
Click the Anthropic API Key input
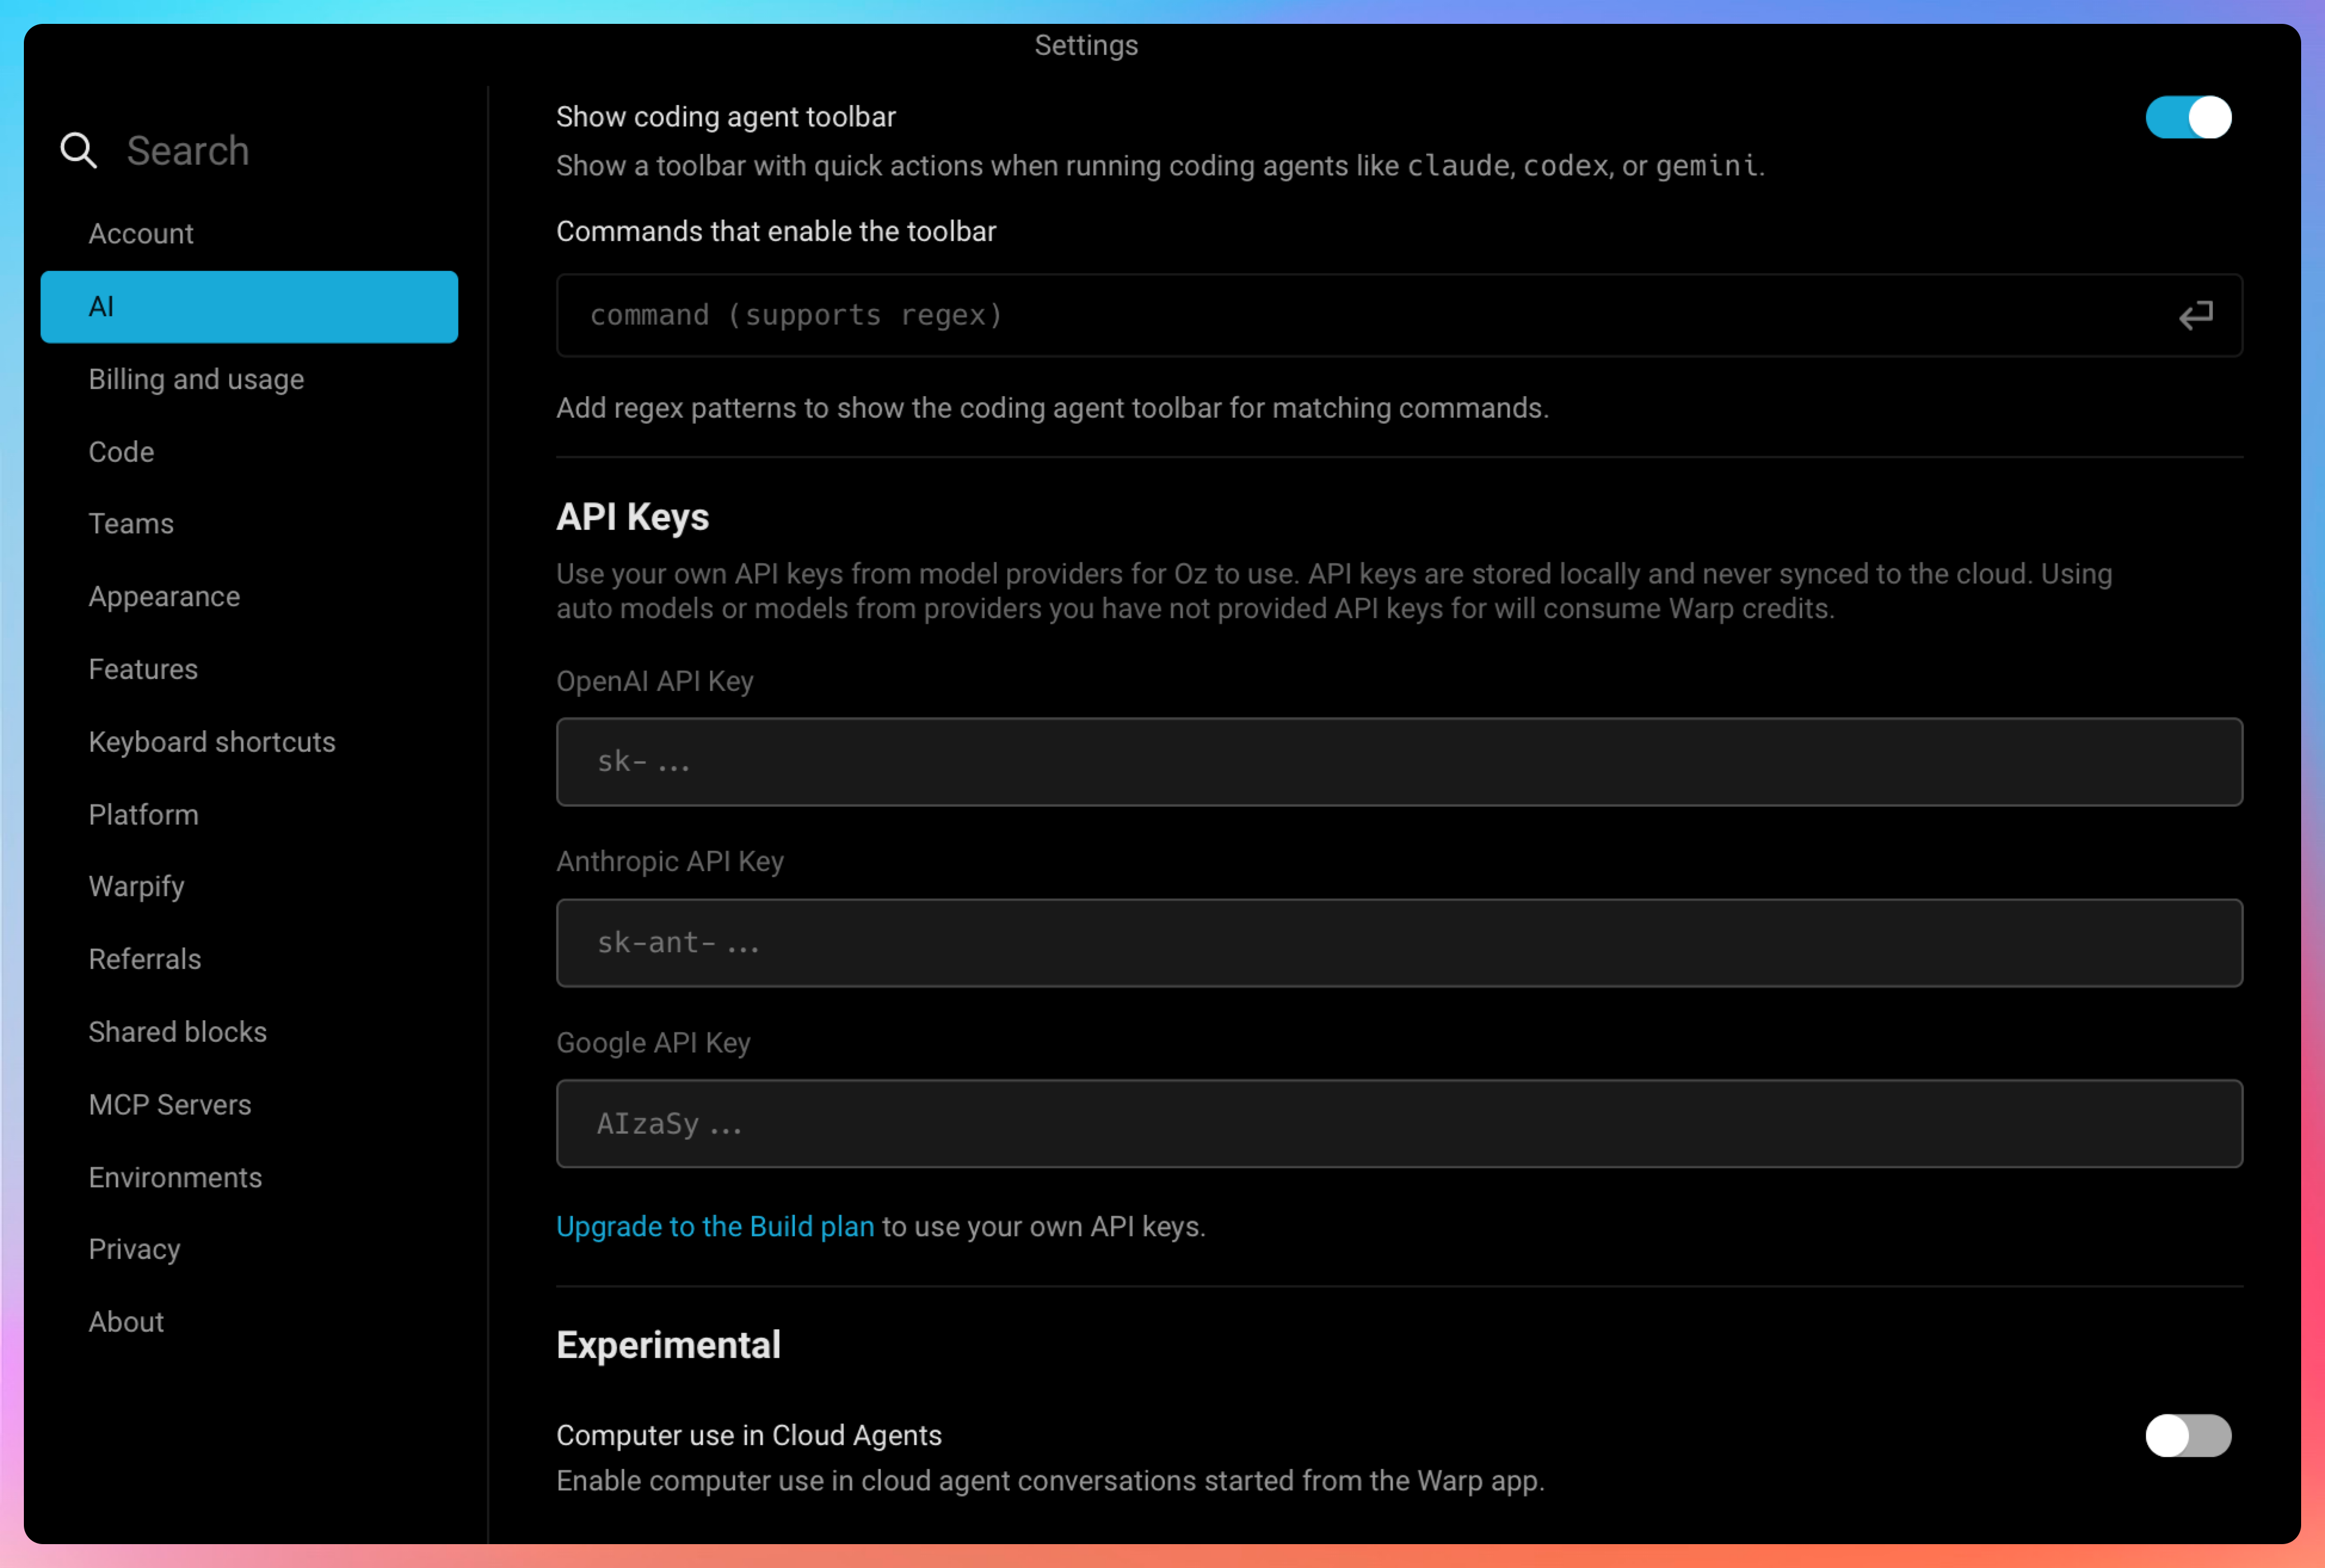click(x=1398, y=943)
